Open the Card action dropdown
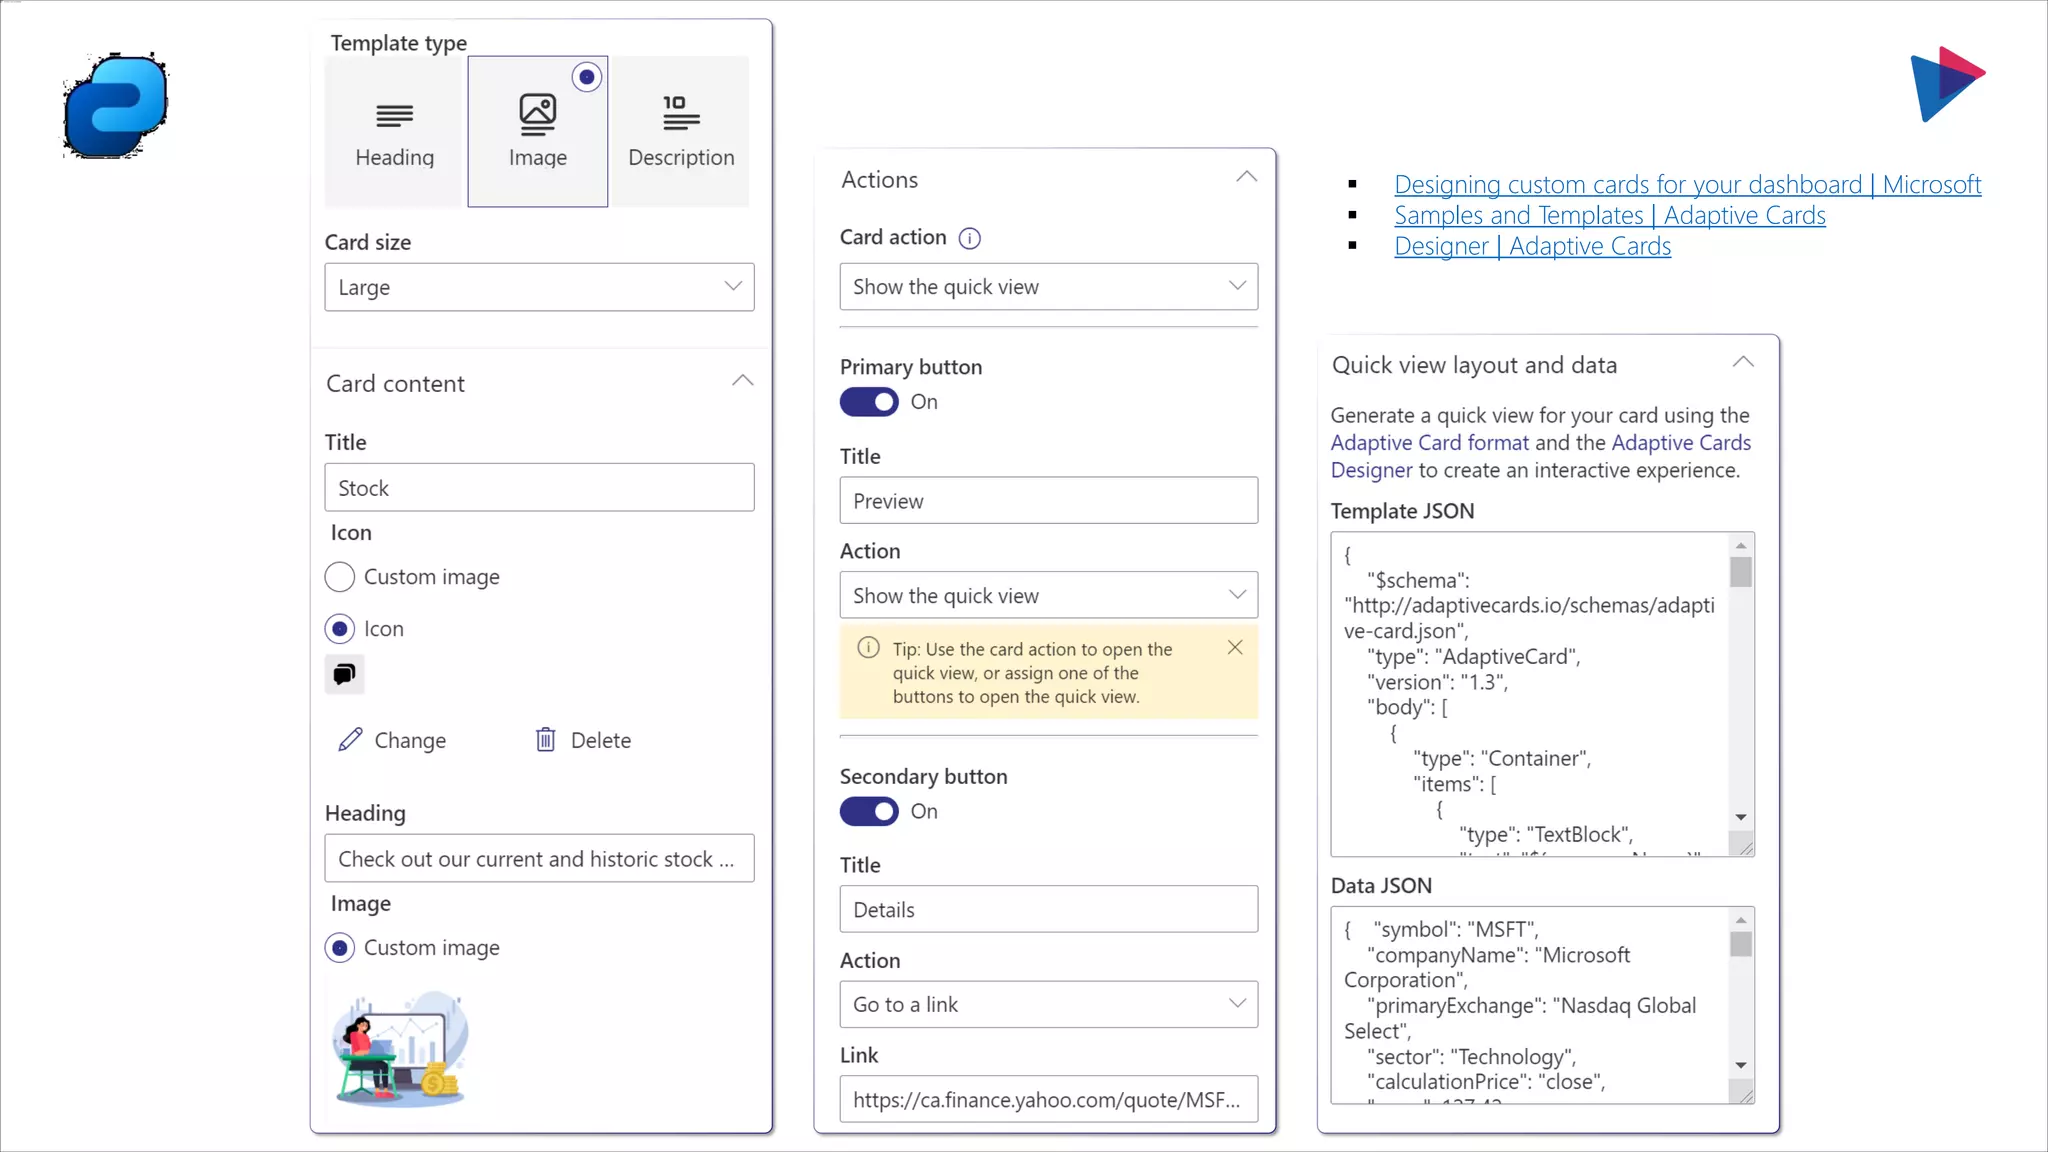 1048,287
